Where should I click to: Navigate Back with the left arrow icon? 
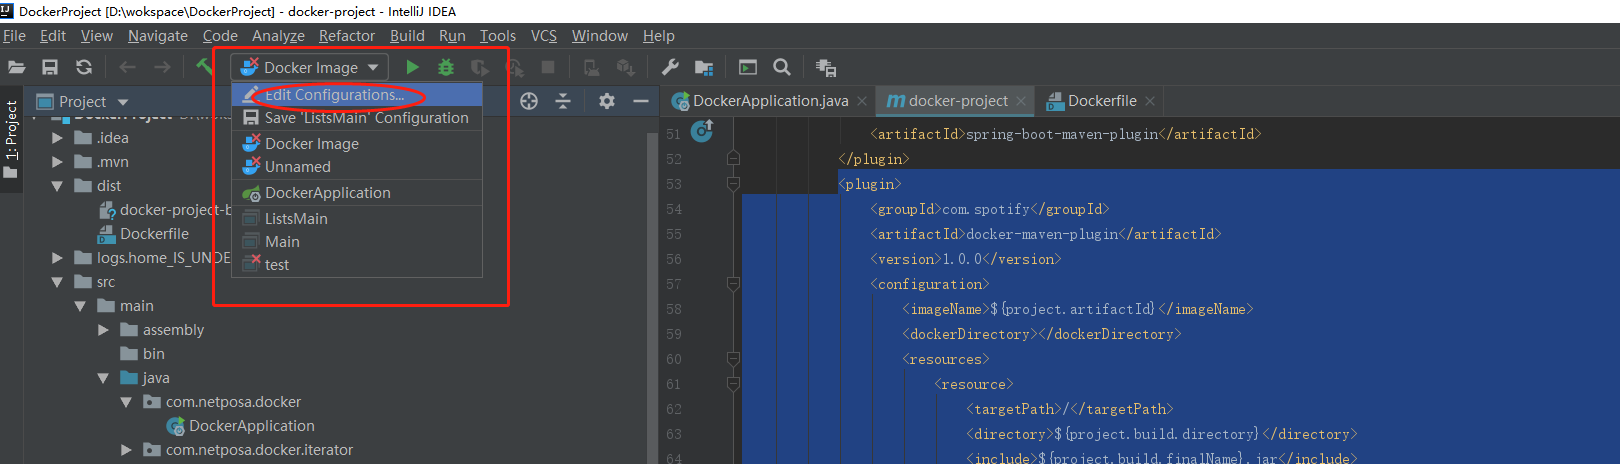[127, 67]
